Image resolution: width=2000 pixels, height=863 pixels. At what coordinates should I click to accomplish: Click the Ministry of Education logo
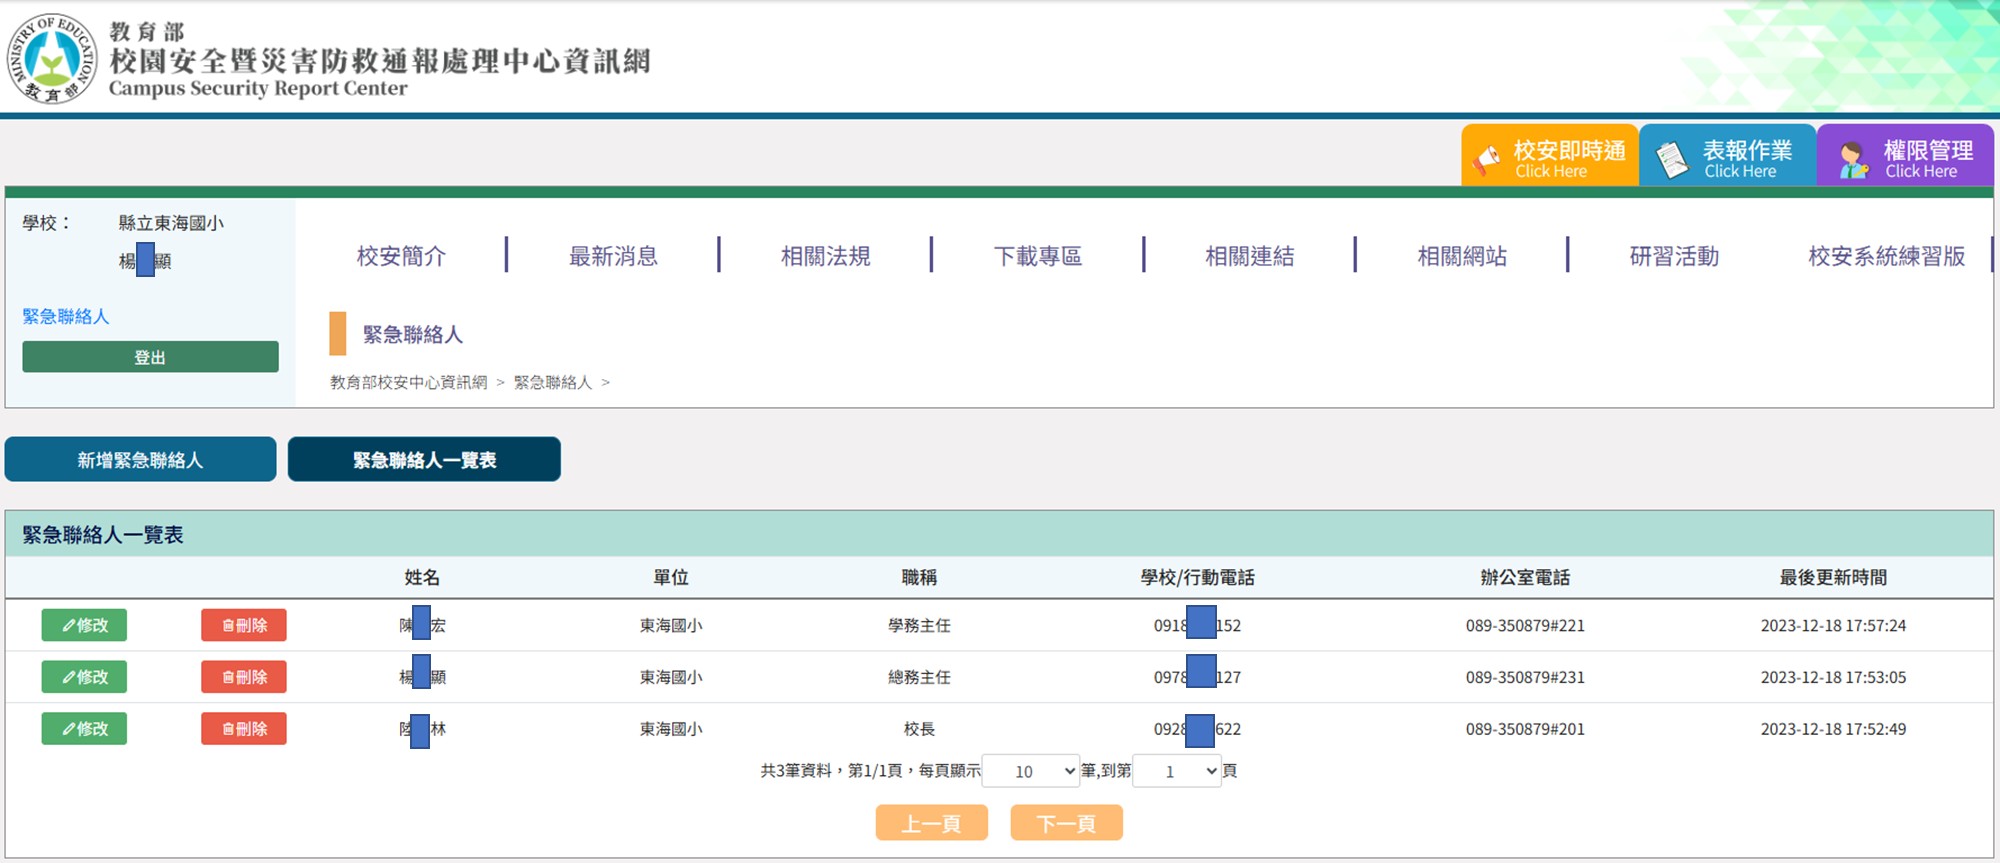52,59
